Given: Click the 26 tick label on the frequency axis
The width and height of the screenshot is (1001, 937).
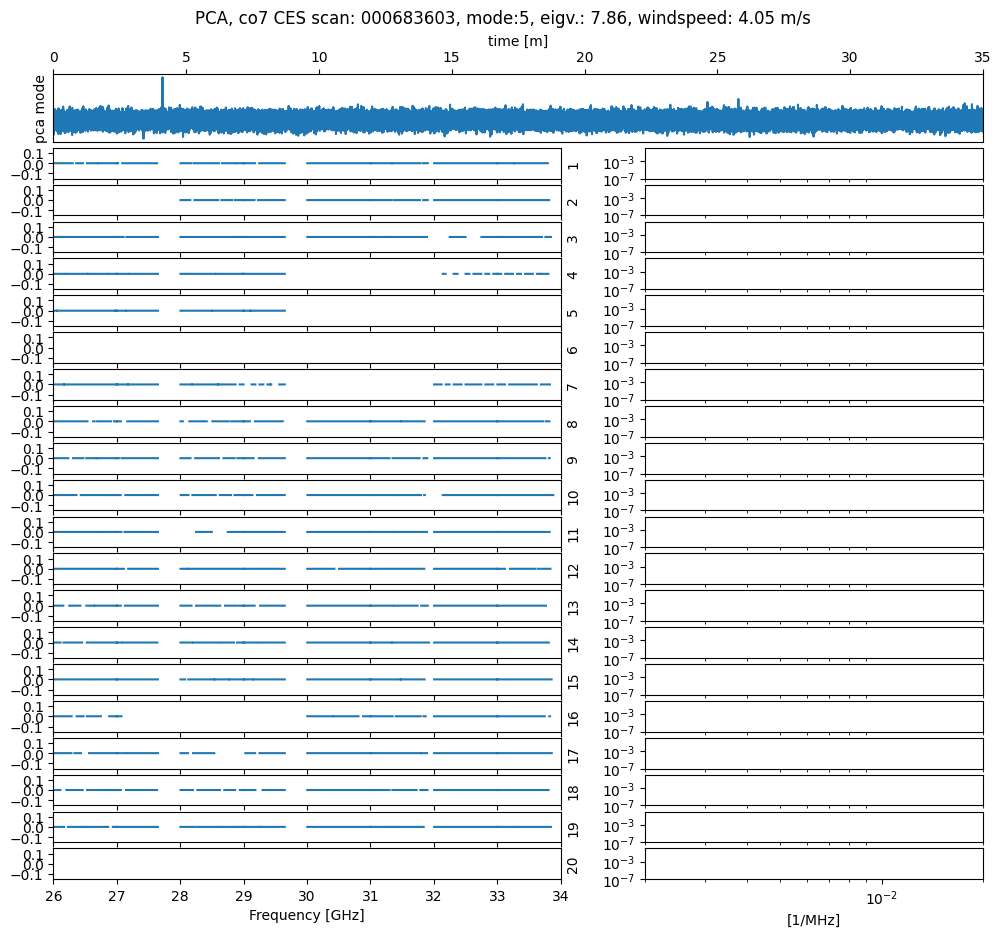Looking at the screenshot, I should pos(53,896).
